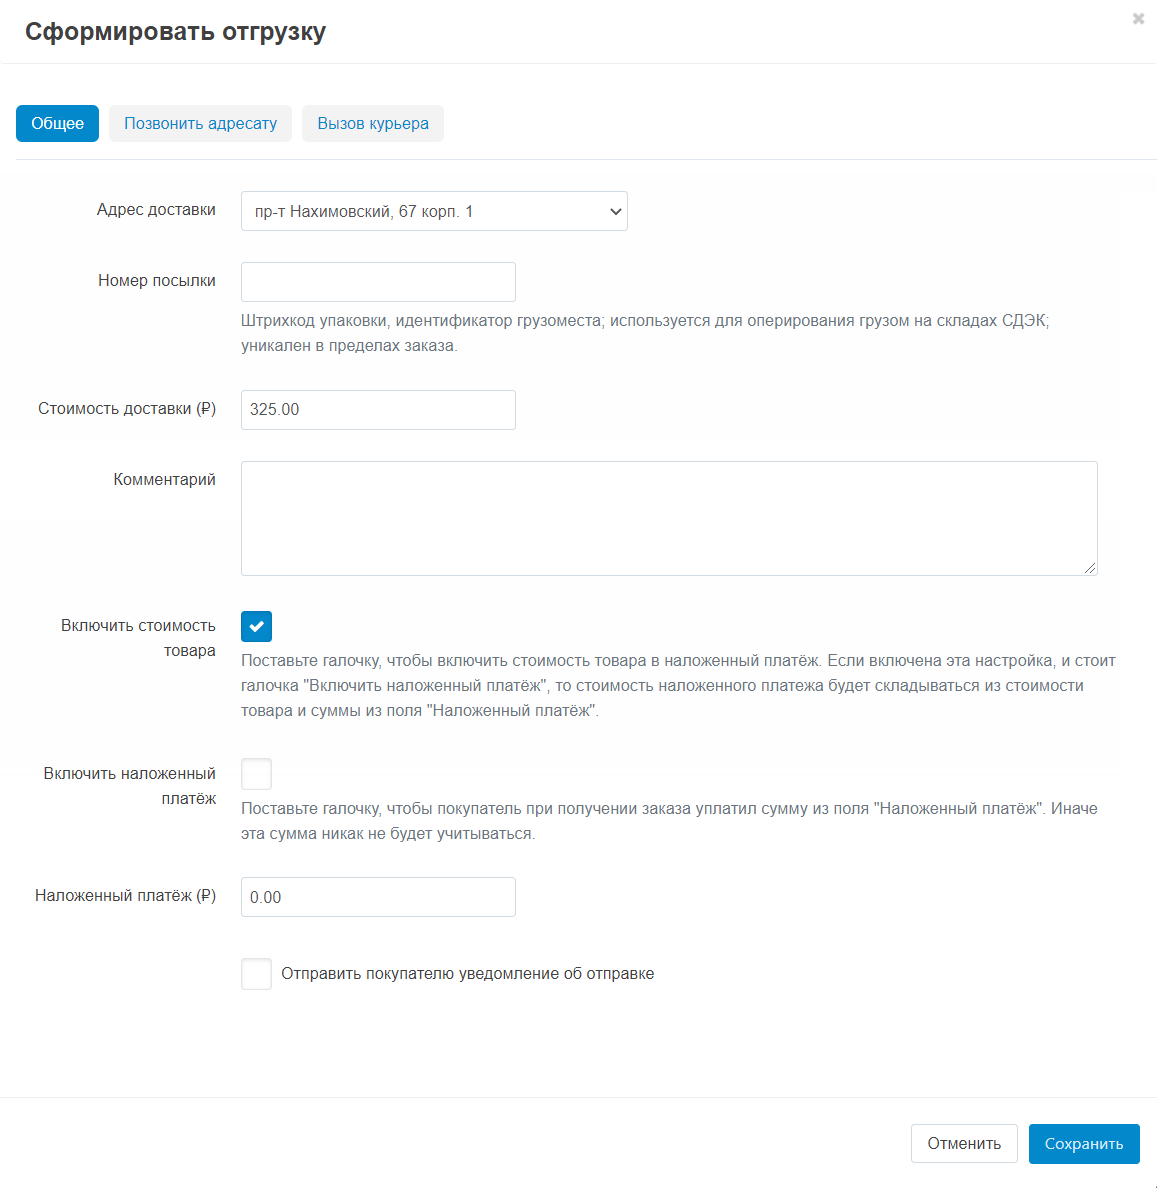Tick the Отправить покупателю уведомление checkbox
This screenshot has height=1188, width=1157.
[257, 974]
